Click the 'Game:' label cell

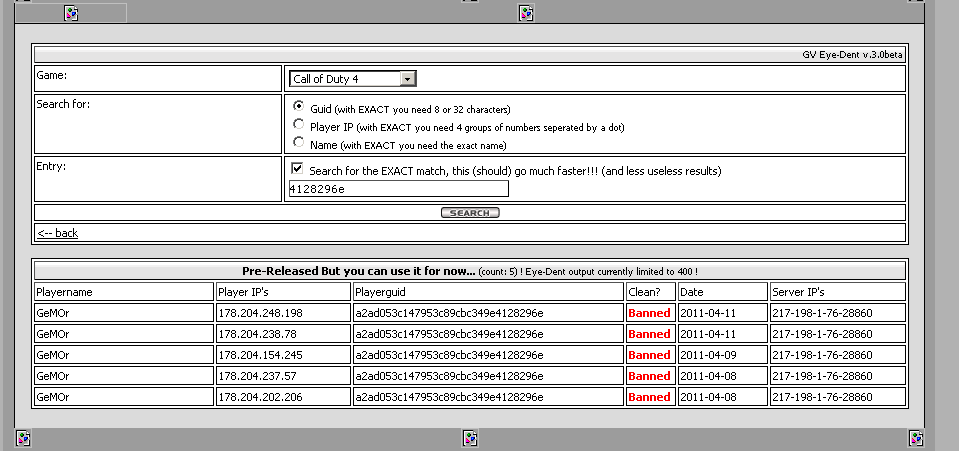click(x=158, y=79)
